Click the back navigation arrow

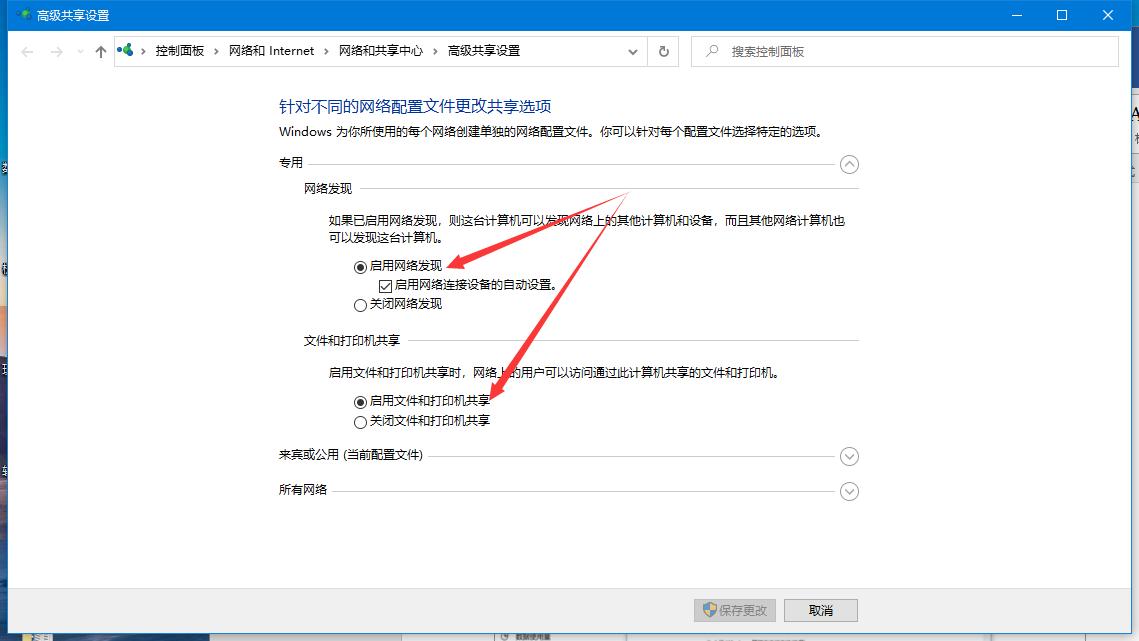tap(27, 50)
